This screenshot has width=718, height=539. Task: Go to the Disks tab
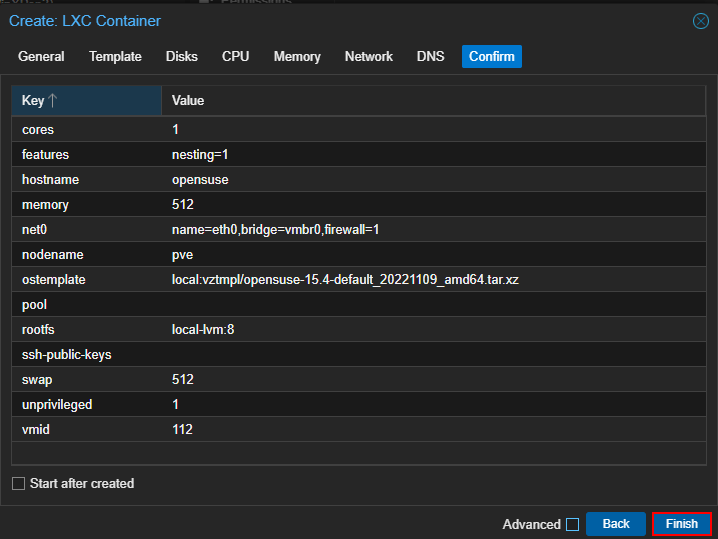click(182, 57)
